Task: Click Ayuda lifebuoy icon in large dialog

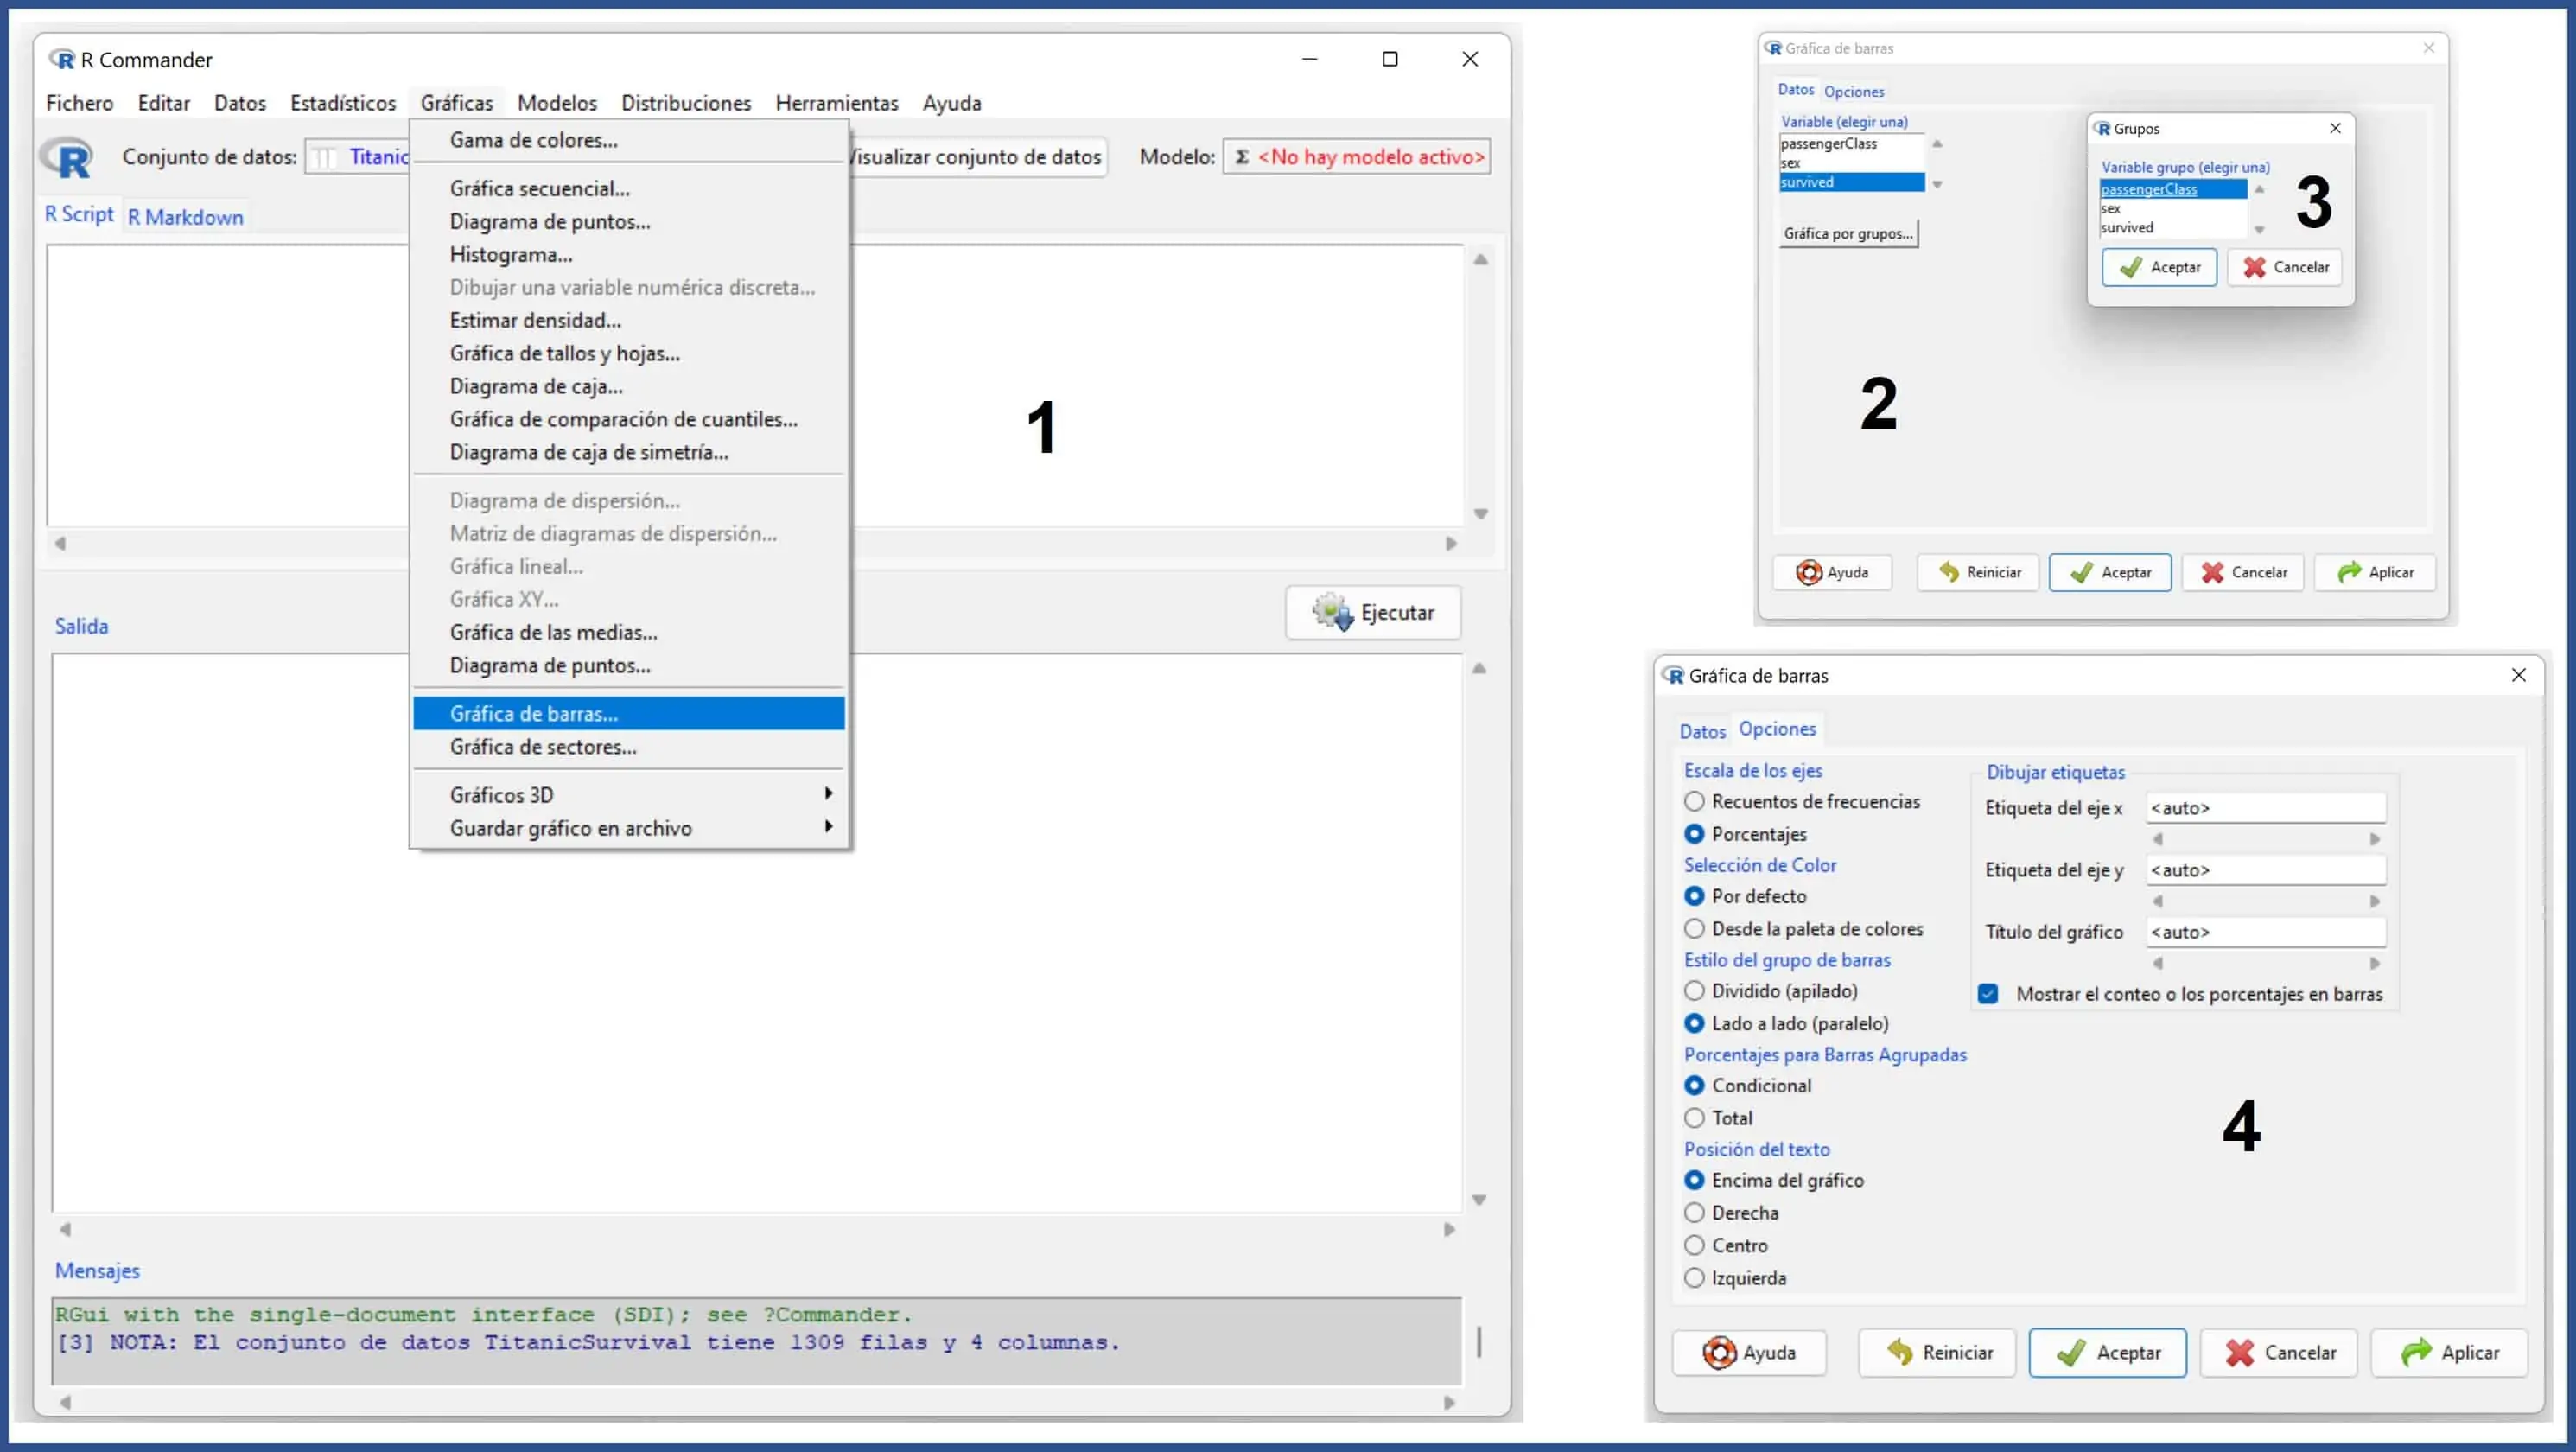Action: tap(1719, 1352)
